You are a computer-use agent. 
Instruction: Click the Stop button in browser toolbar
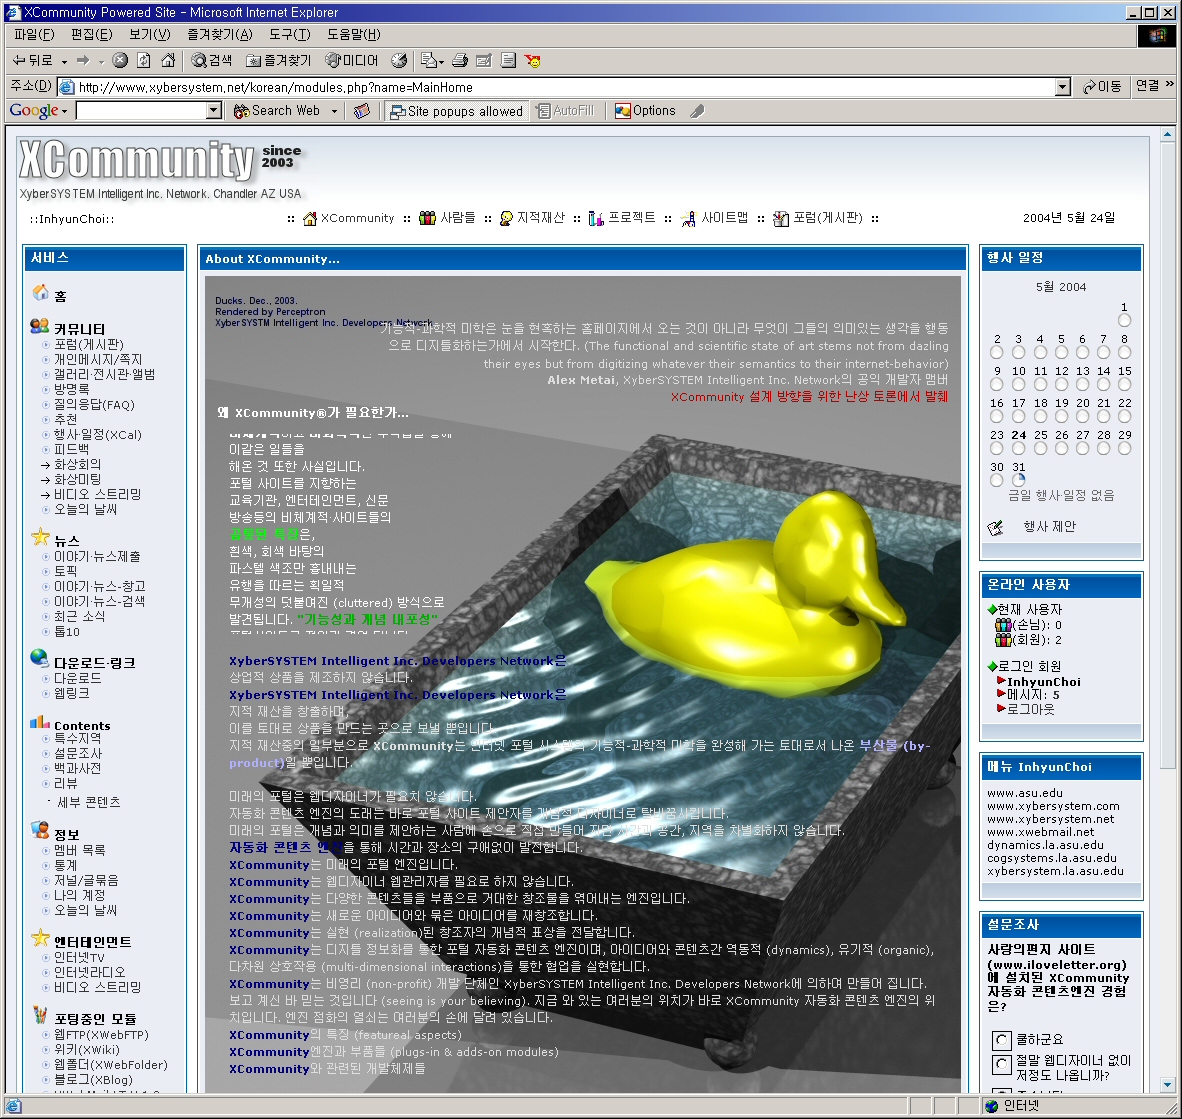tap(120, 60)
